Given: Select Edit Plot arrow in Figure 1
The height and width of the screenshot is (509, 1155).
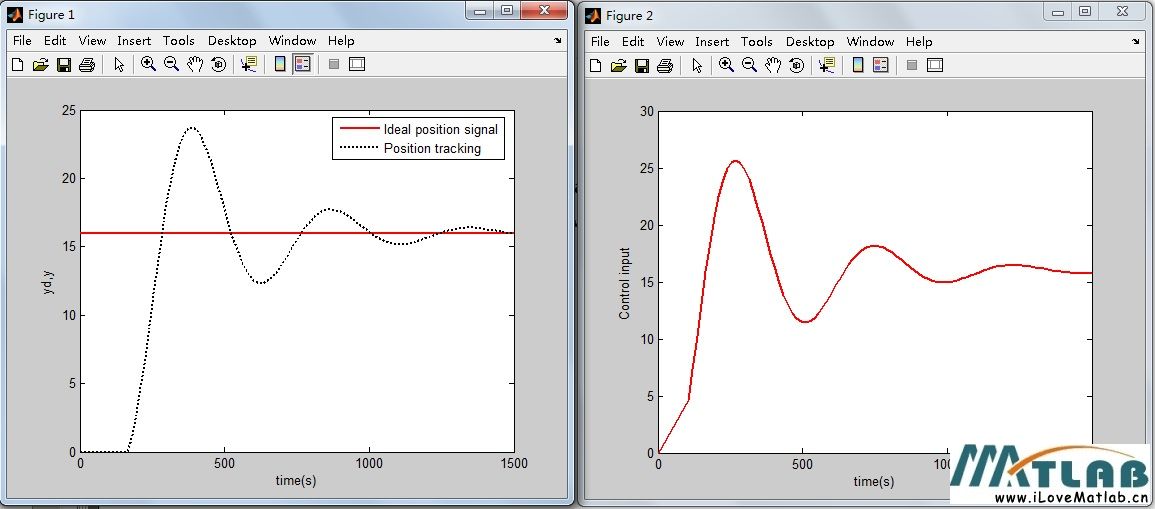Looking at the screenshot, I should [x=119, y=65].
